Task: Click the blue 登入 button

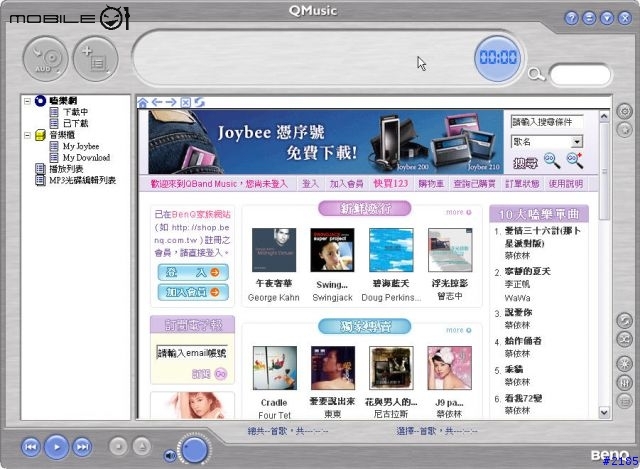Action: [193, 272]
